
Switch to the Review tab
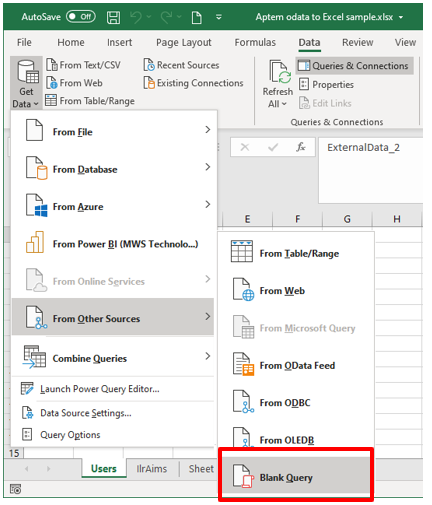358,42
